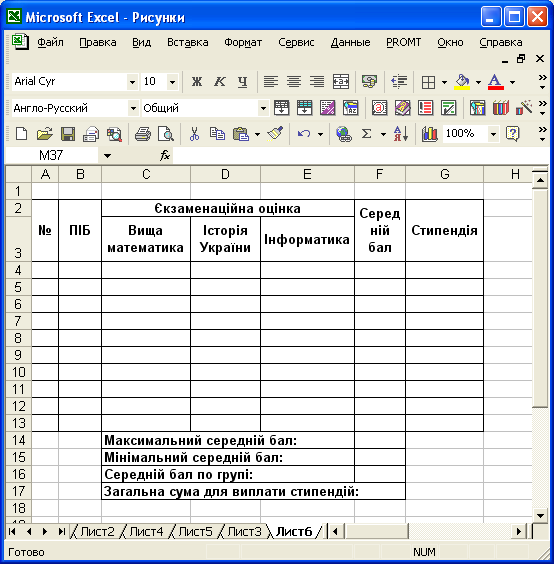Open font color dropdown arrow
Viewport: 554px width, 564px height.
click(512, 82)
